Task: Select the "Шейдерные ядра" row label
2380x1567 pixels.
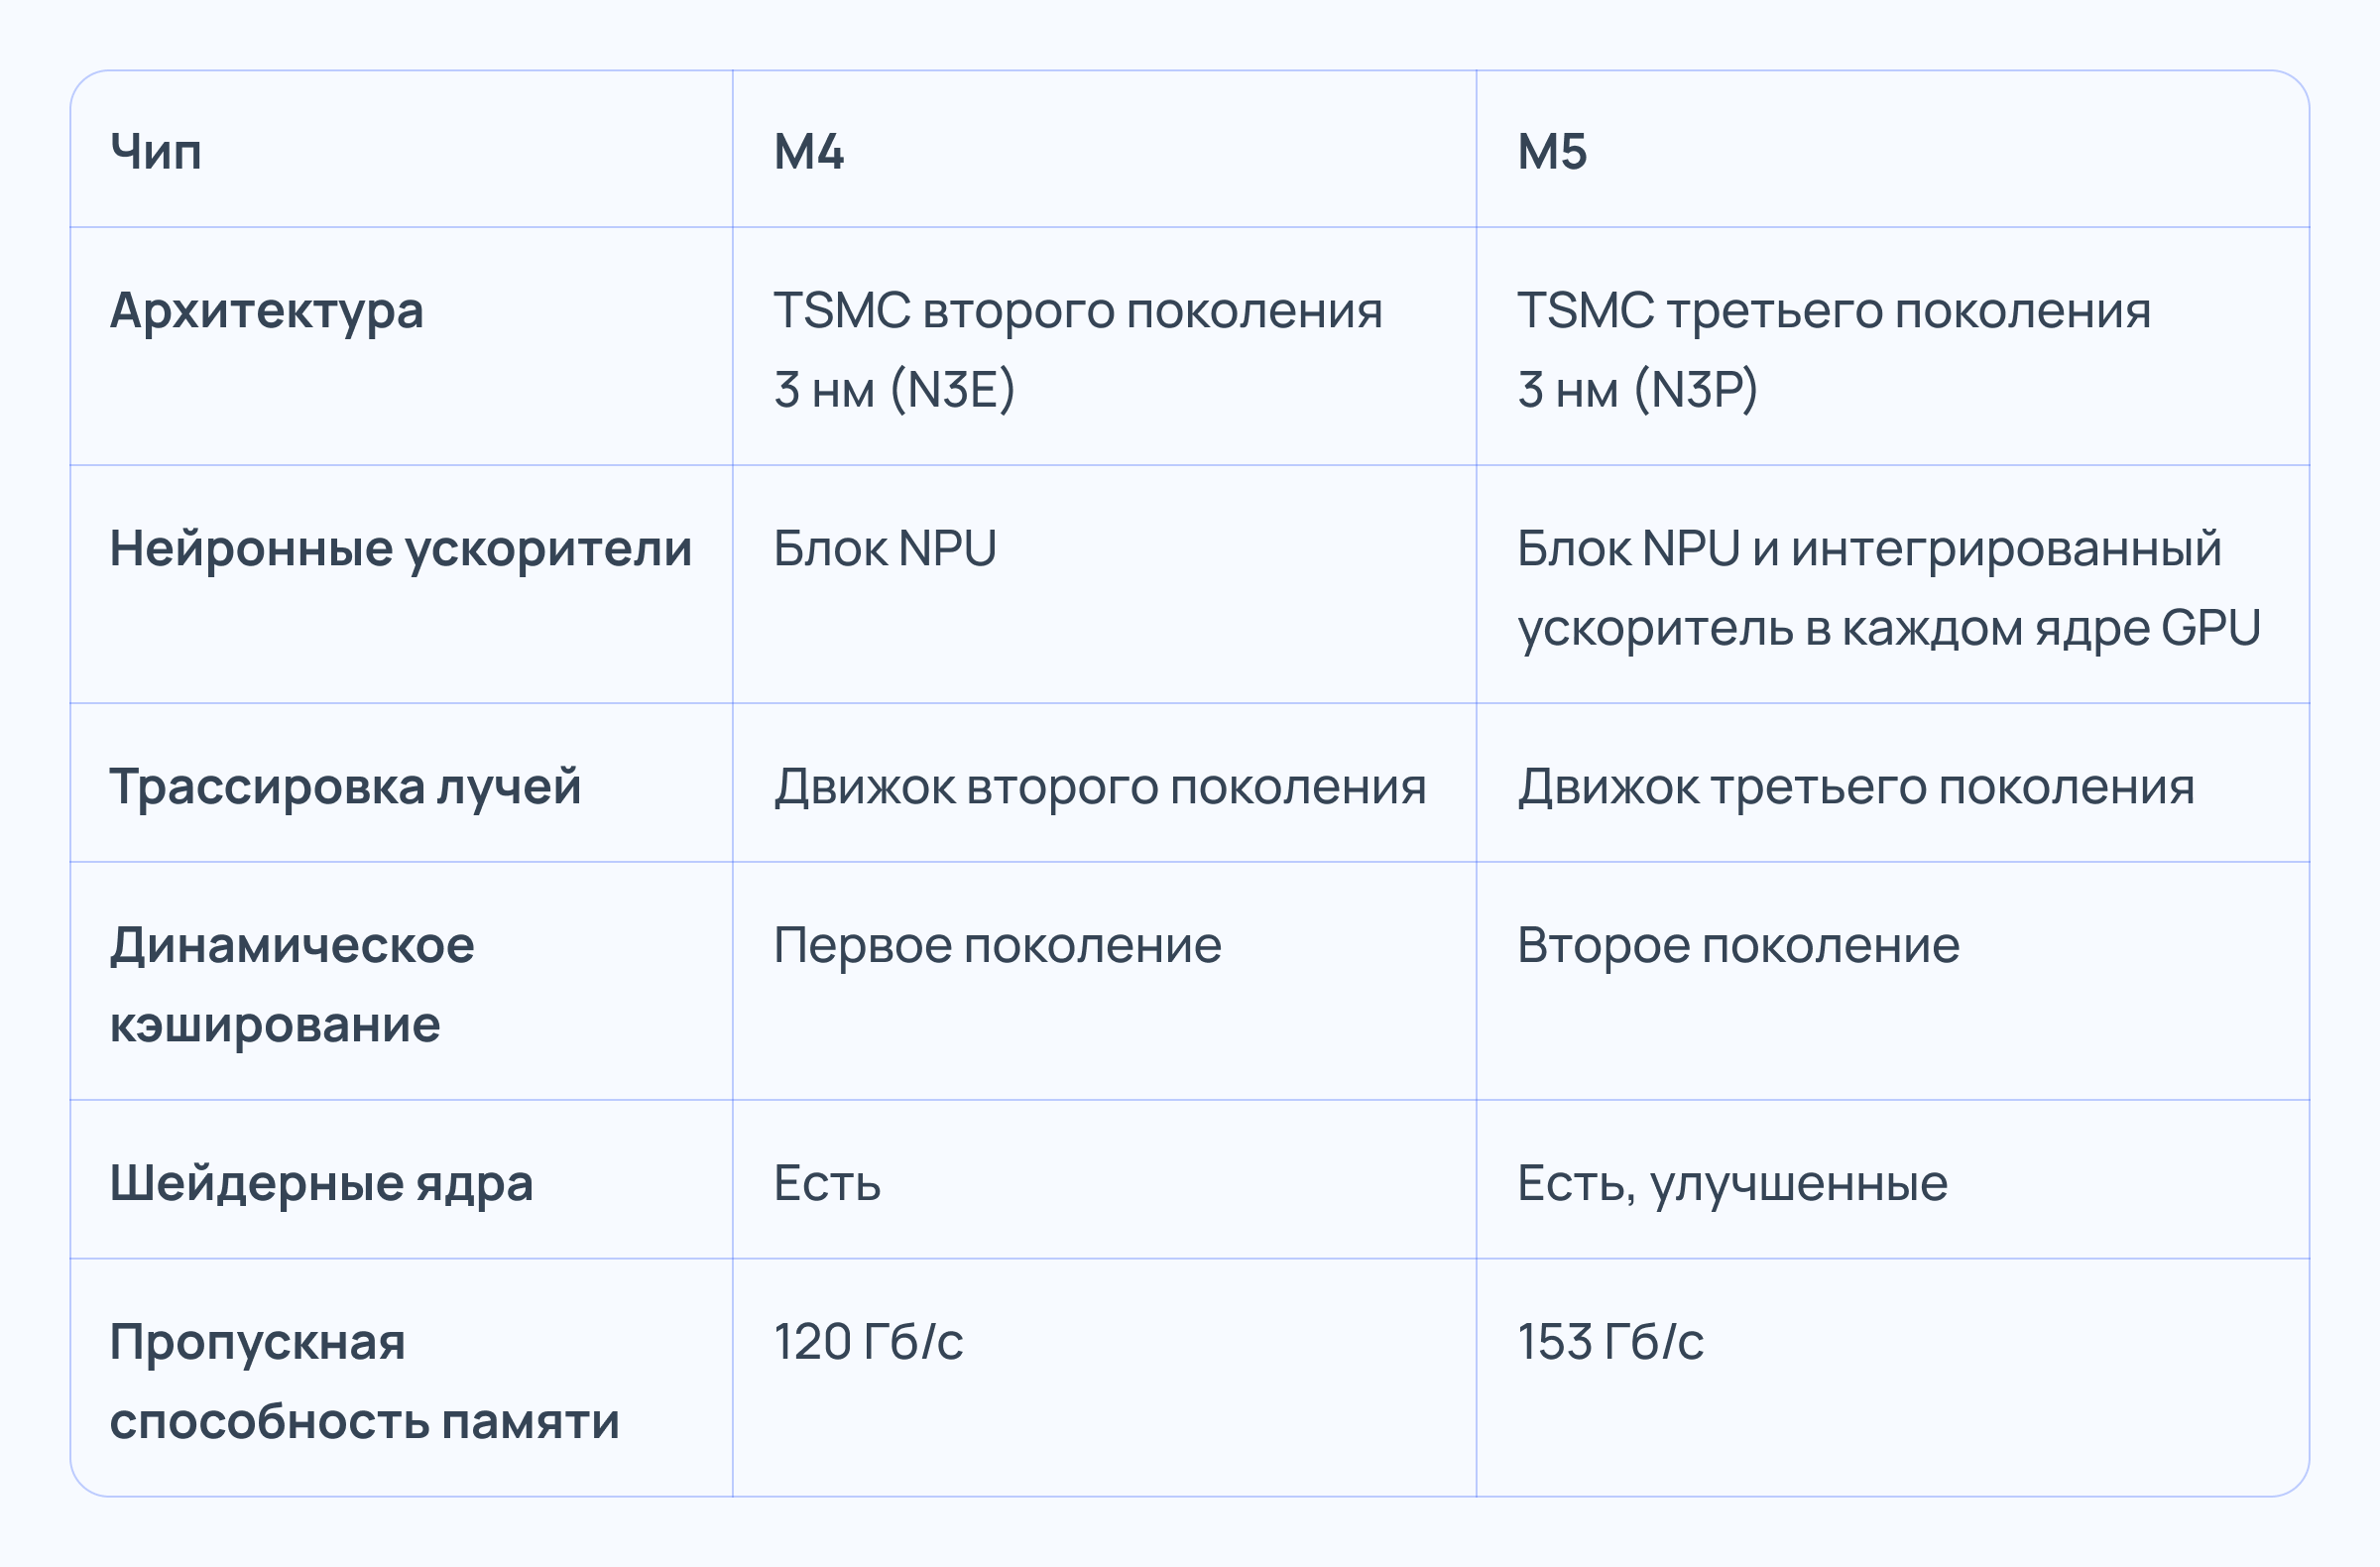Action: pos(321,1183)
